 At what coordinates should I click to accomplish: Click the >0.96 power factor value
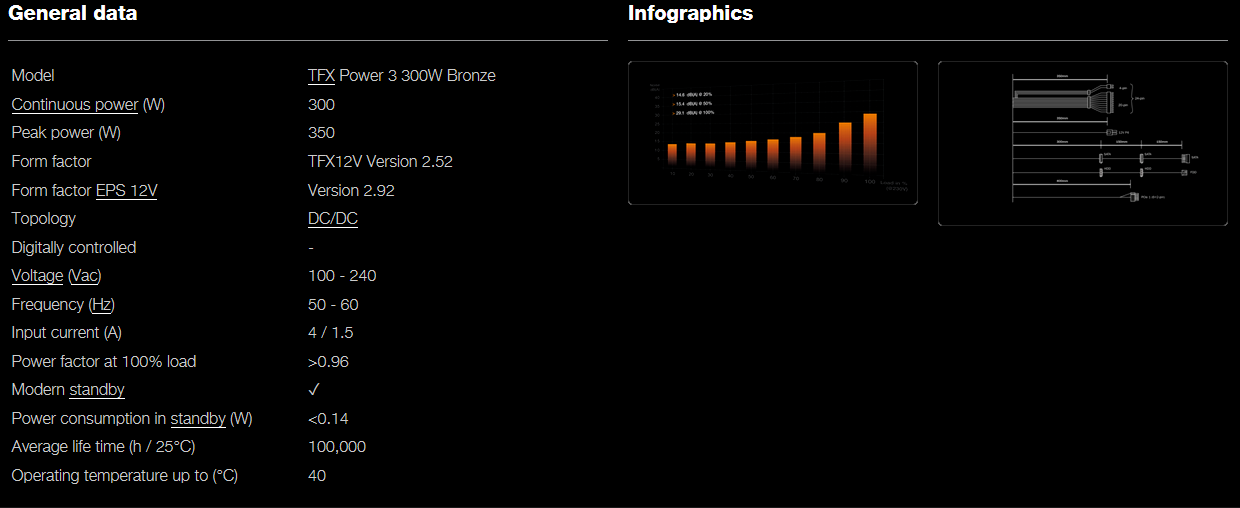328,361
